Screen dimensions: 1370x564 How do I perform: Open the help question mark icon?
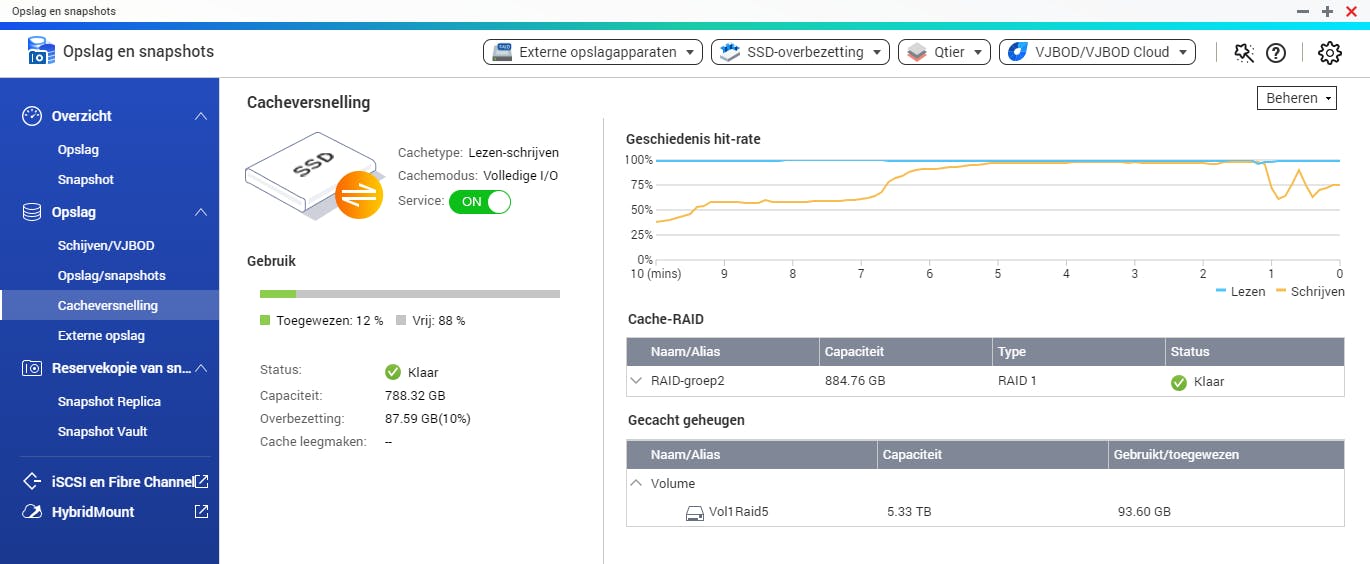point(1276,53)
